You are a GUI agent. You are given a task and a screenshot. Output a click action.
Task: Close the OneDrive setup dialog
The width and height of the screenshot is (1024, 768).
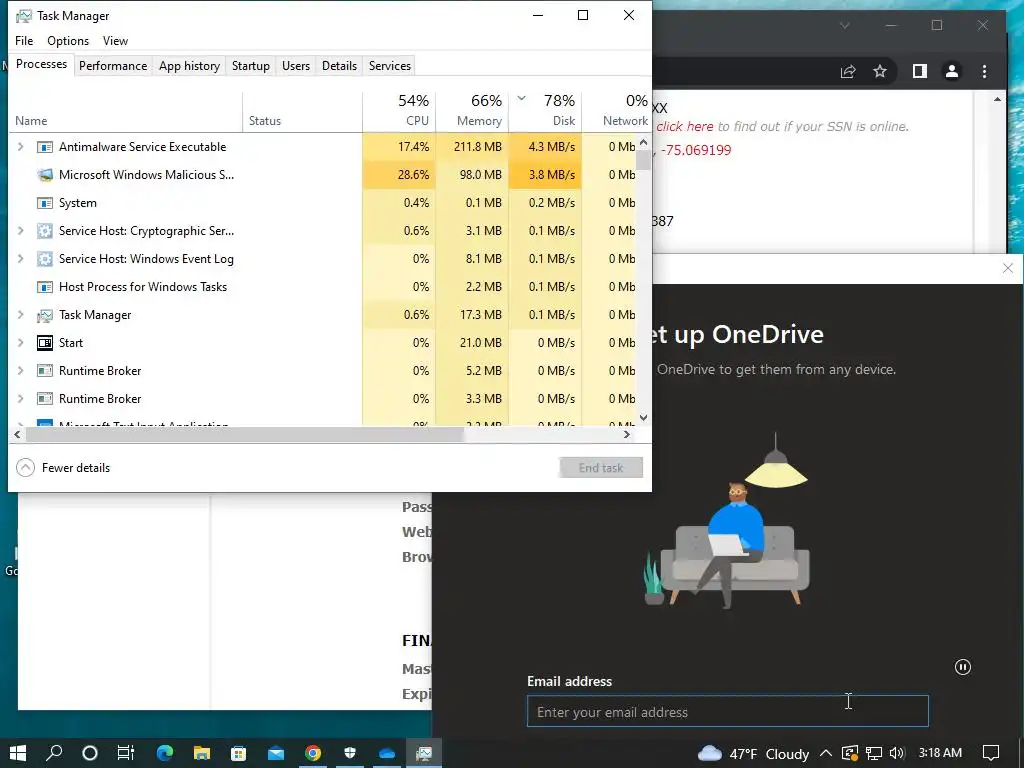click(x=1008, y=268)
